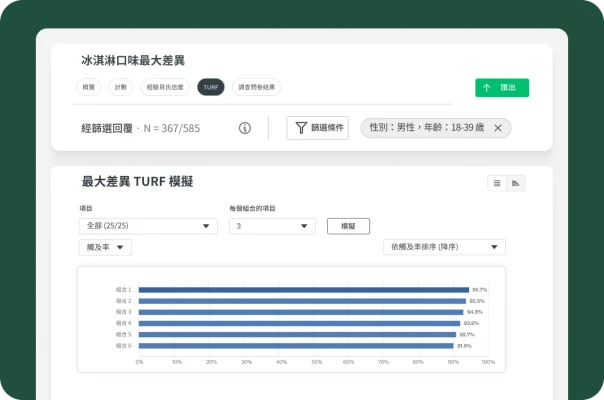This screenshot has height=400, width=604.
Task: Click the 組合 1 axis label
Action: tap(124, 290)
